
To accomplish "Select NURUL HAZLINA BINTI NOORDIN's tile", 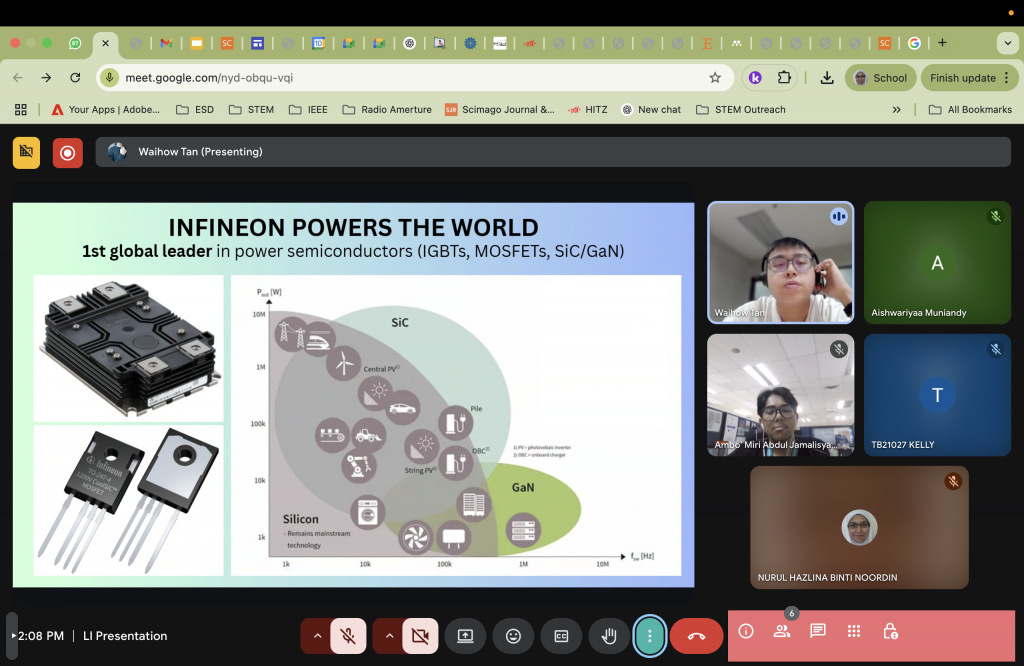I will pyautogui.click(x=859, y=528).
